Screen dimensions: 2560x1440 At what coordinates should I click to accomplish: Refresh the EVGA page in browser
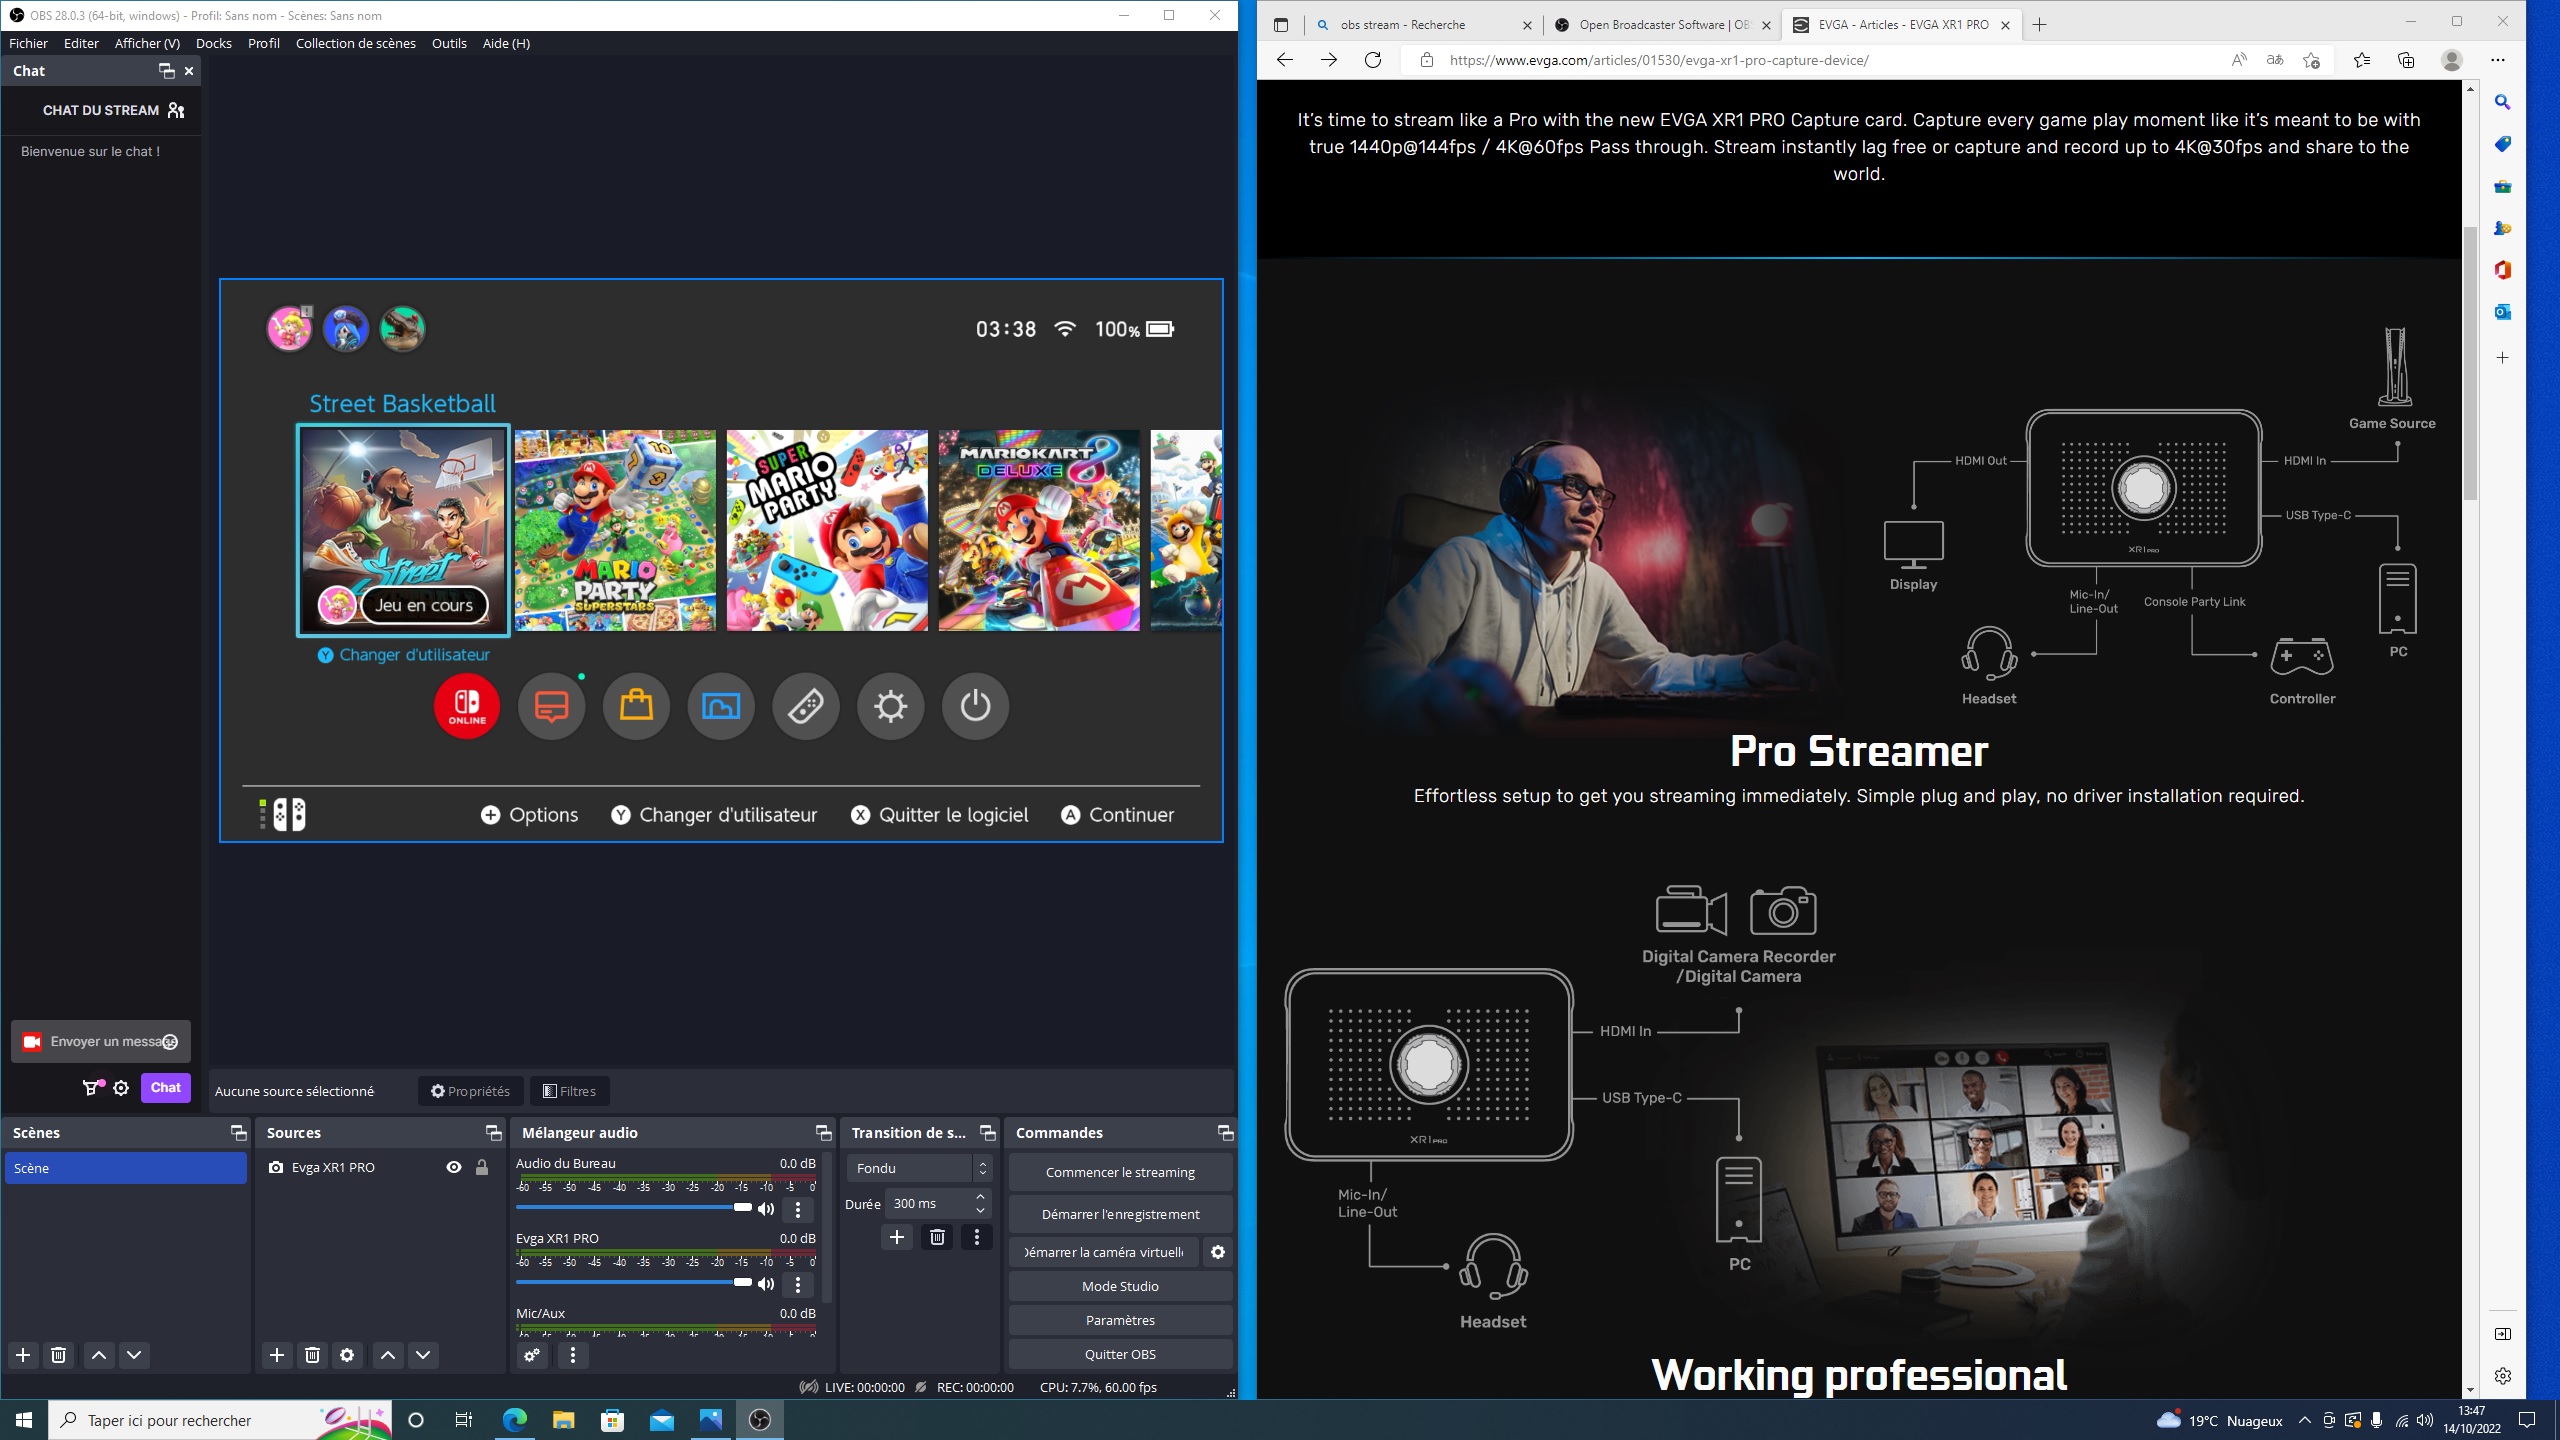[1373, 60]
